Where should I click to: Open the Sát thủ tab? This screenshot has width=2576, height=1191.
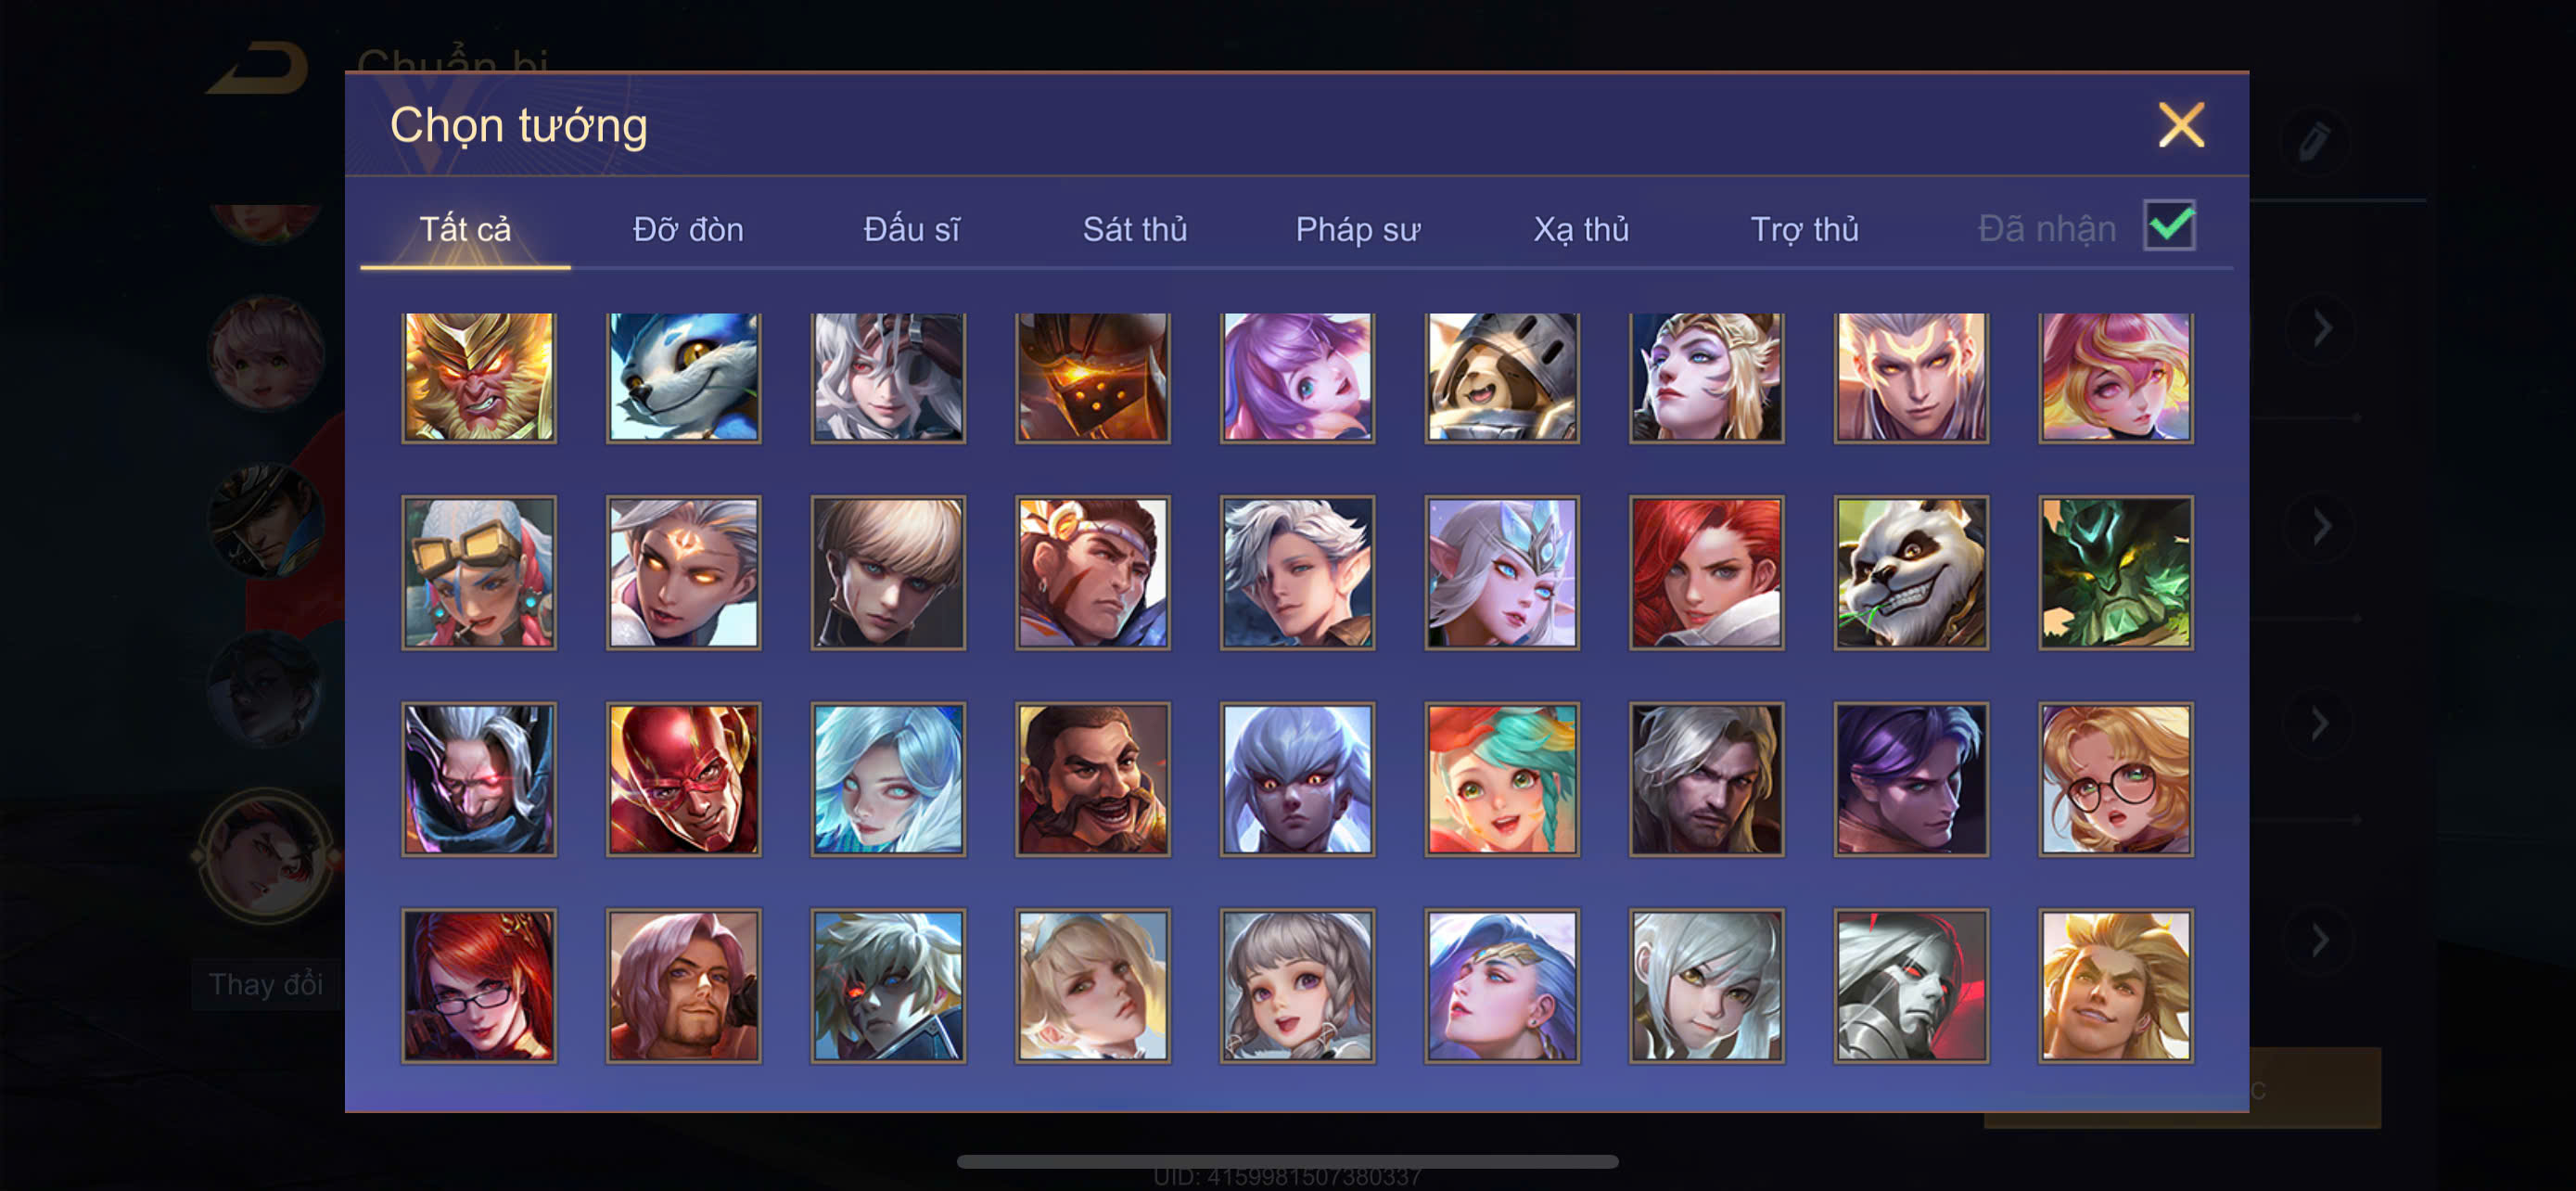1135,229
